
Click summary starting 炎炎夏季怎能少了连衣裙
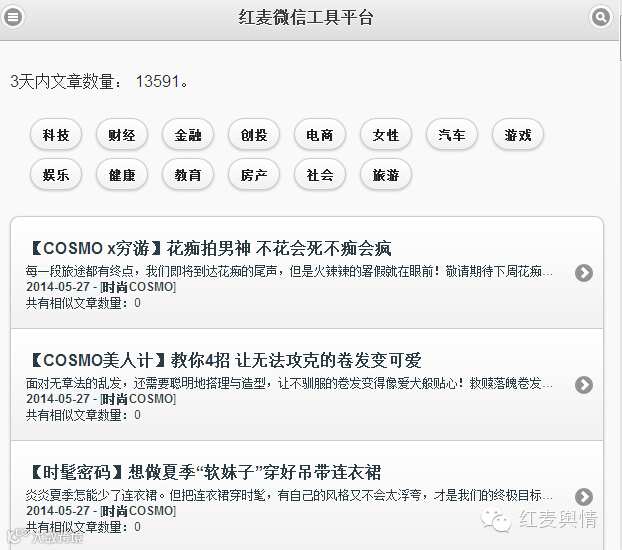click(289, 495)
